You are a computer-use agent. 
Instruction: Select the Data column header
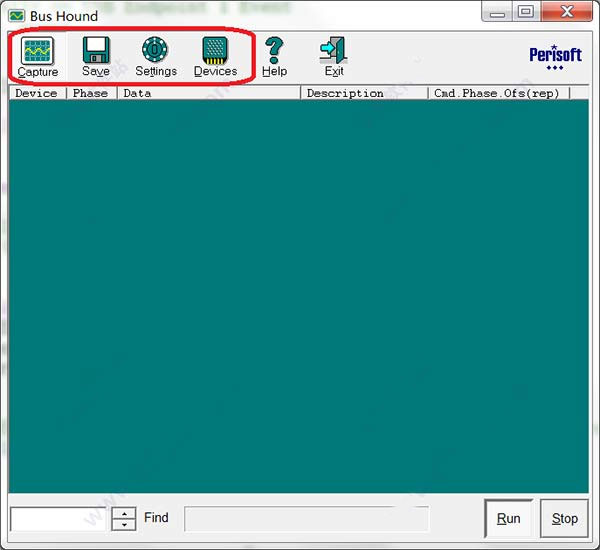click(x=209, y=93)
